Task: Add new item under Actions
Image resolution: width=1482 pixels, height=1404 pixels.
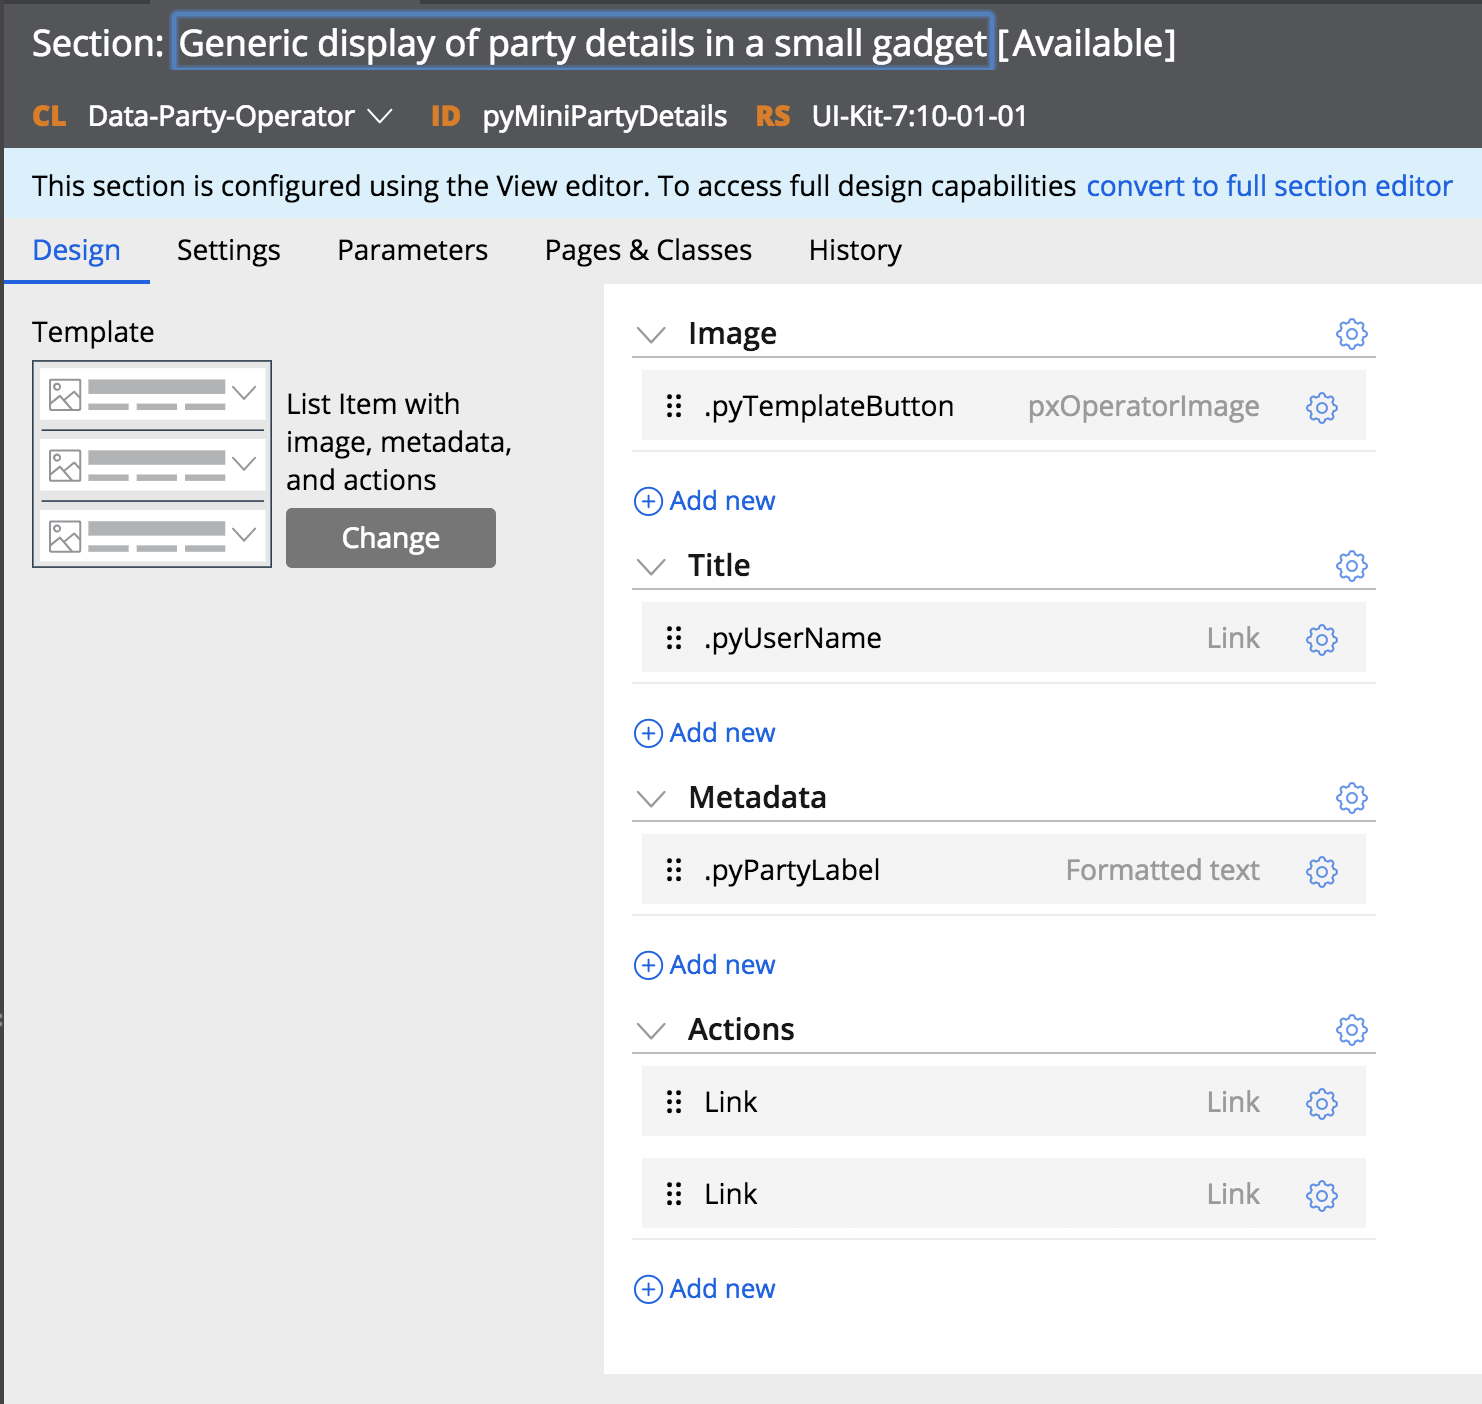Action: click(704, 1289)
